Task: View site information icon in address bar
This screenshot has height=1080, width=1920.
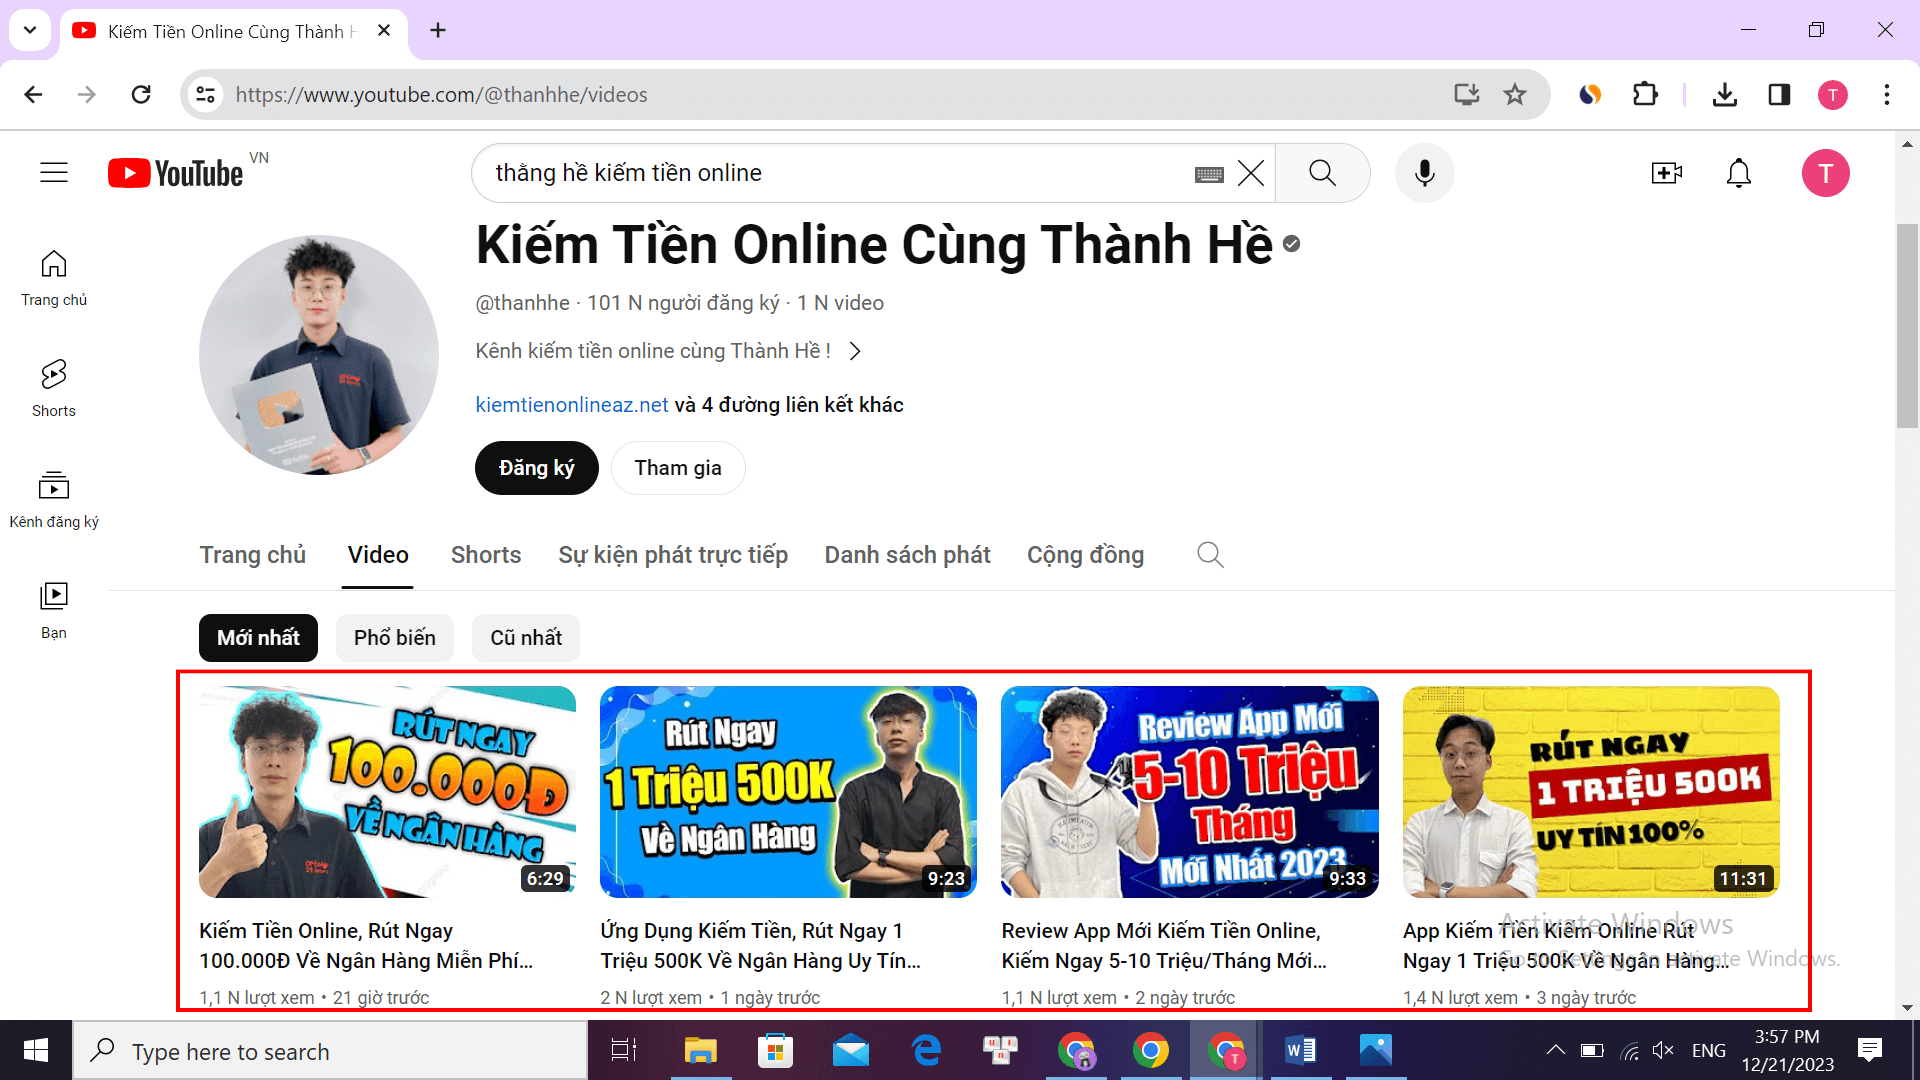Action: (205, 95)
